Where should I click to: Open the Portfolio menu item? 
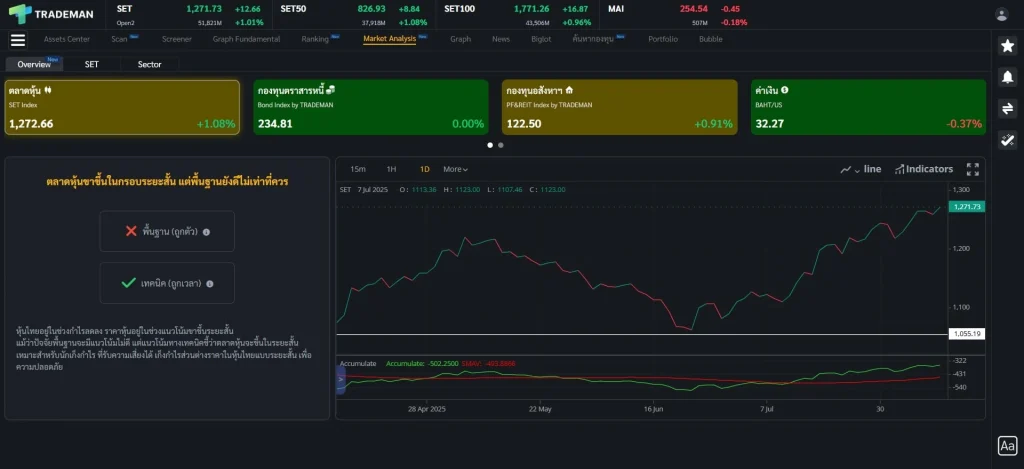(x=663, y=39)
